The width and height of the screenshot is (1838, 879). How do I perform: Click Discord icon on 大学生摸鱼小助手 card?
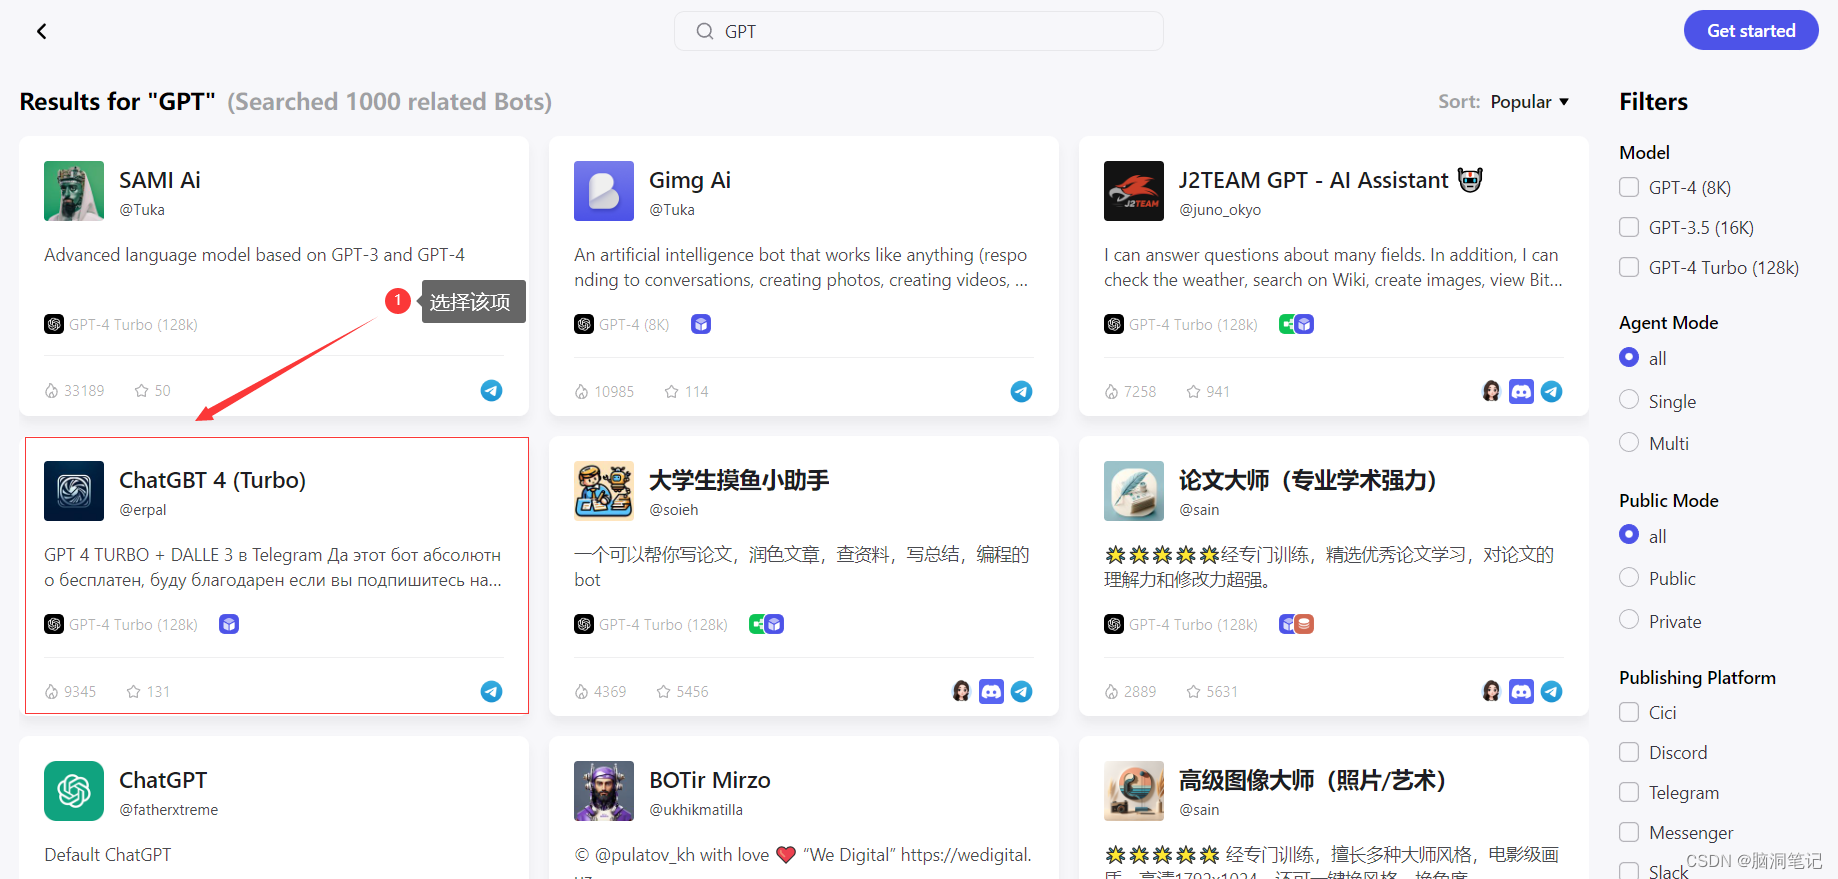tap(991, 691)
